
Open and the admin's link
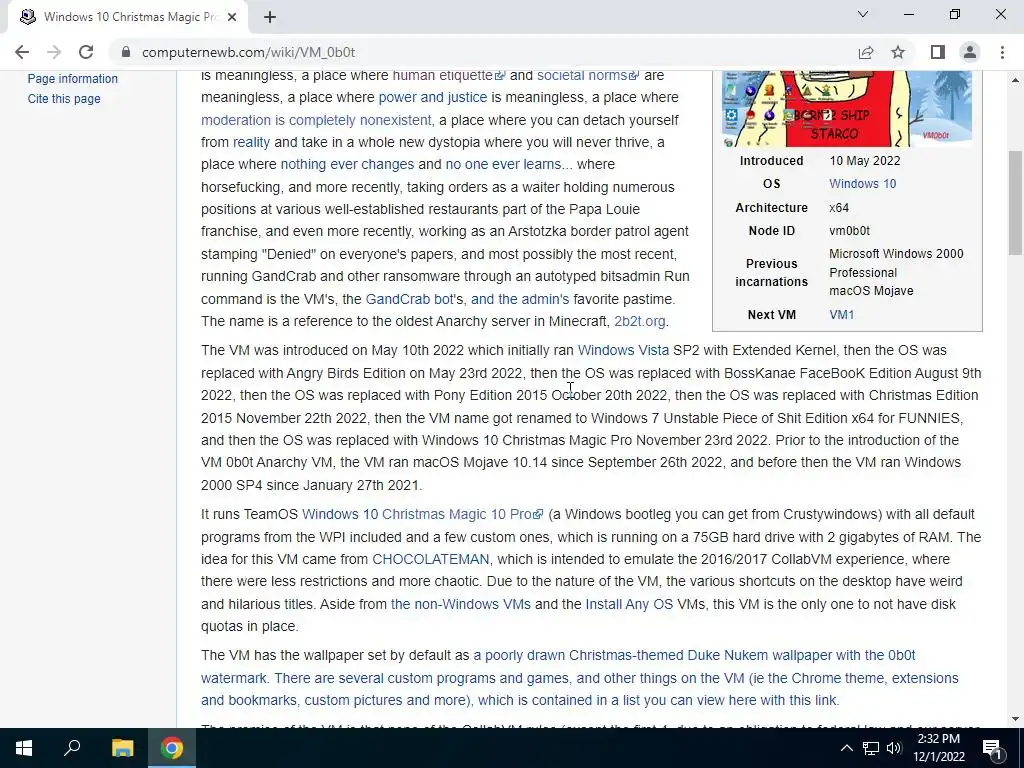(x=520, y=299)
